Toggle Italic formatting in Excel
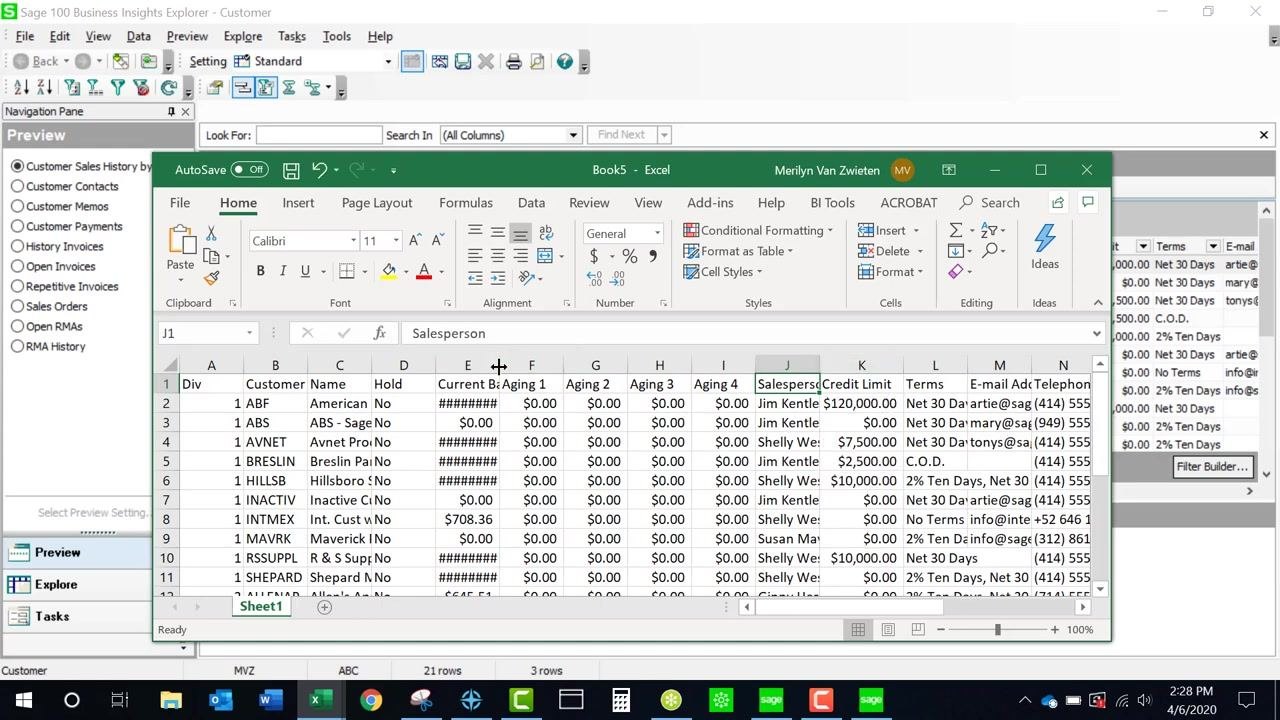The image size is (1280, 720). (x=283, y=271)
